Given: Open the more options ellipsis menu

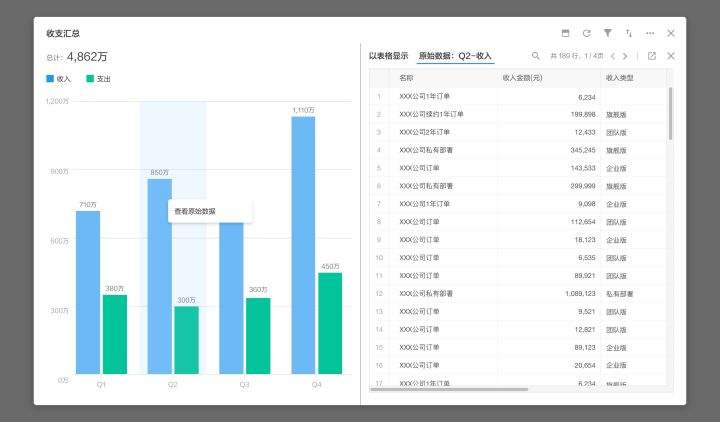Looking at the screenshot, I should point(650,33).
